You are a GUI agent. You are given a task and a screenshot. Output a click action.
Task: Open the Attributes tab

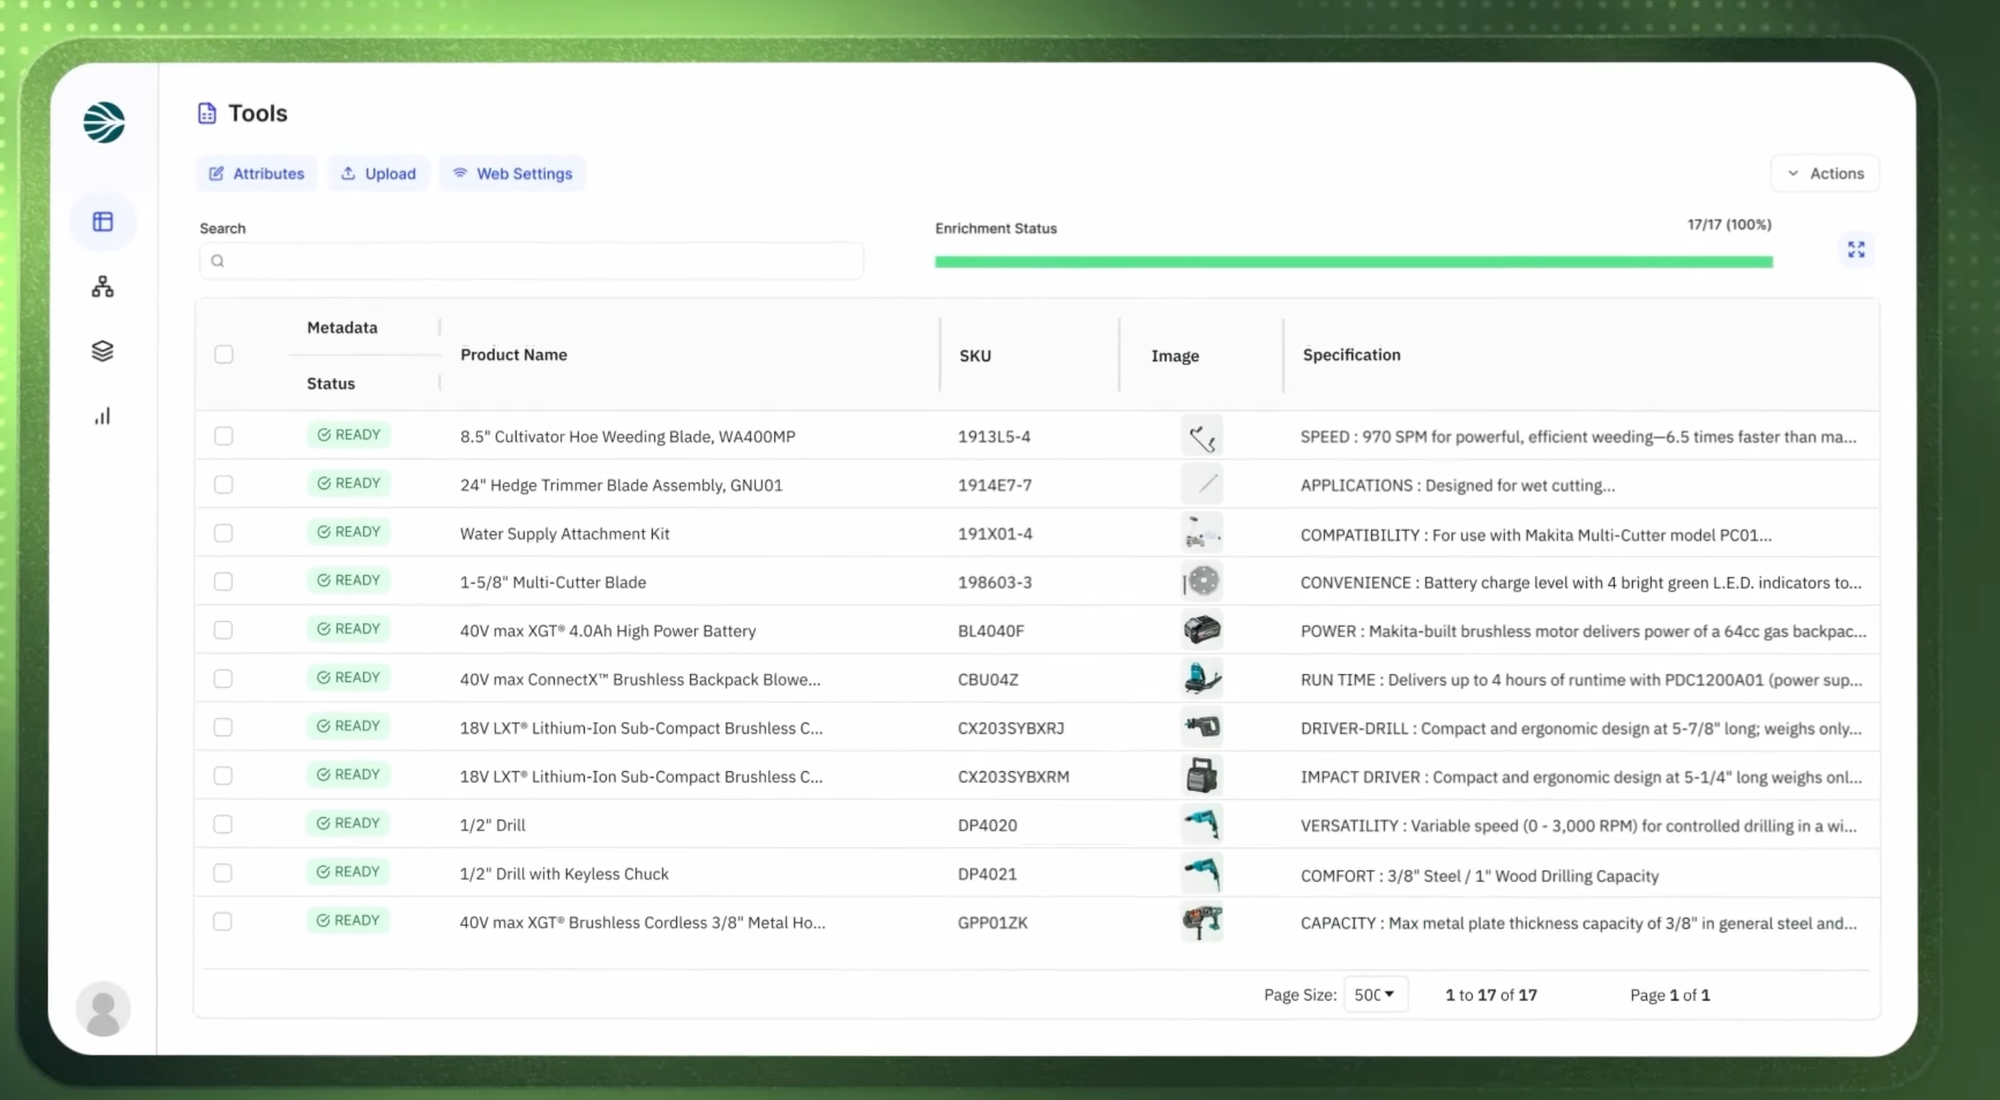click(257, 174)
